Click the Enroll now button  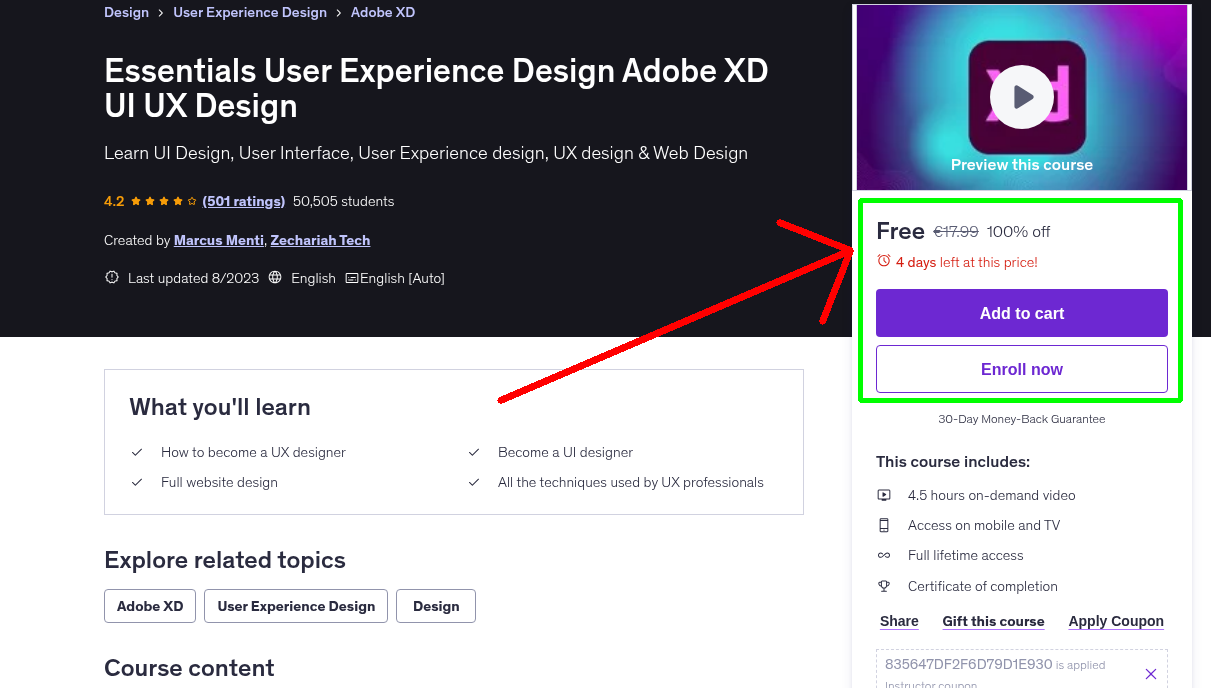1021,368
